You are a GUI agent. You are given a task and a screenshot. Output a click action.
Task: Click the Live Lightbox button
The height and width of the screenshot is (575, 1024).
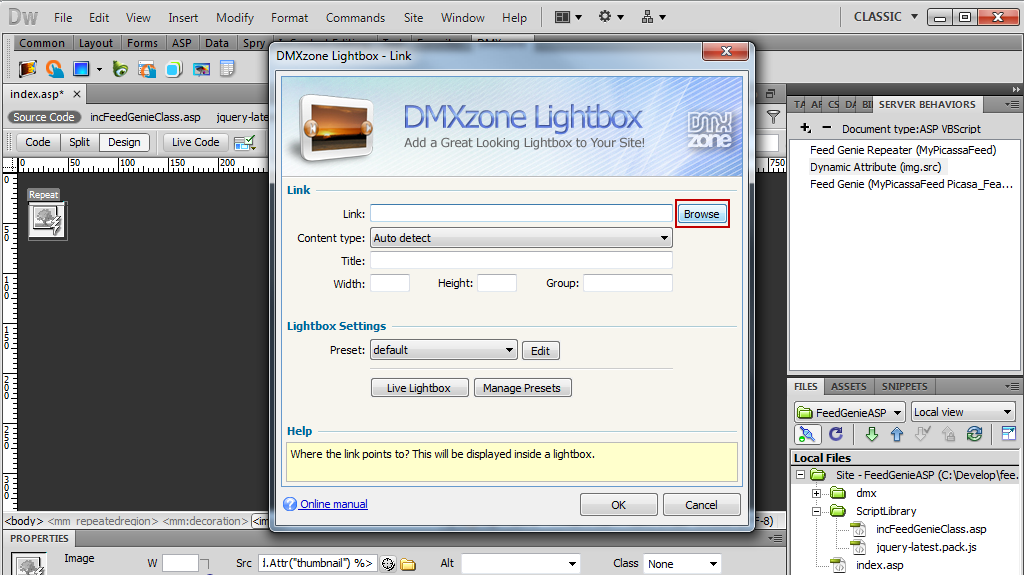[419, 387]
